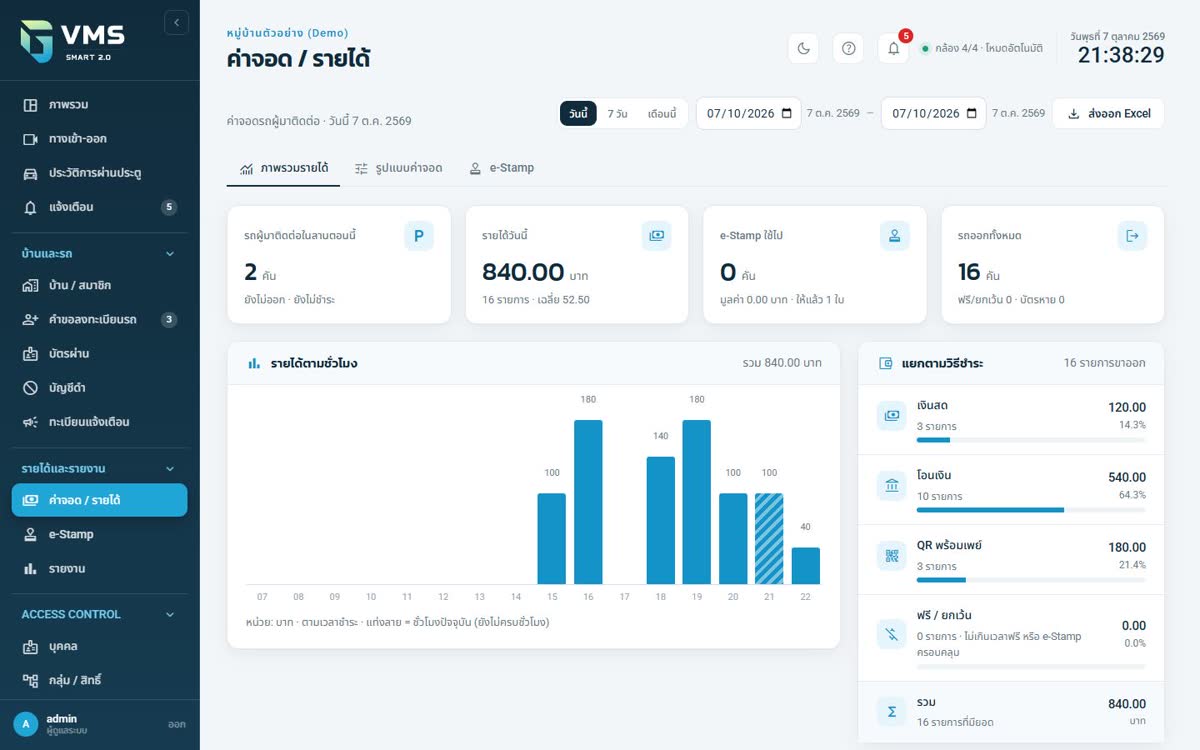Screen dimensions: 1200x750
Task: Click the blocked circle icon for บัญชีดำ
Action: (x=30, y=388)
